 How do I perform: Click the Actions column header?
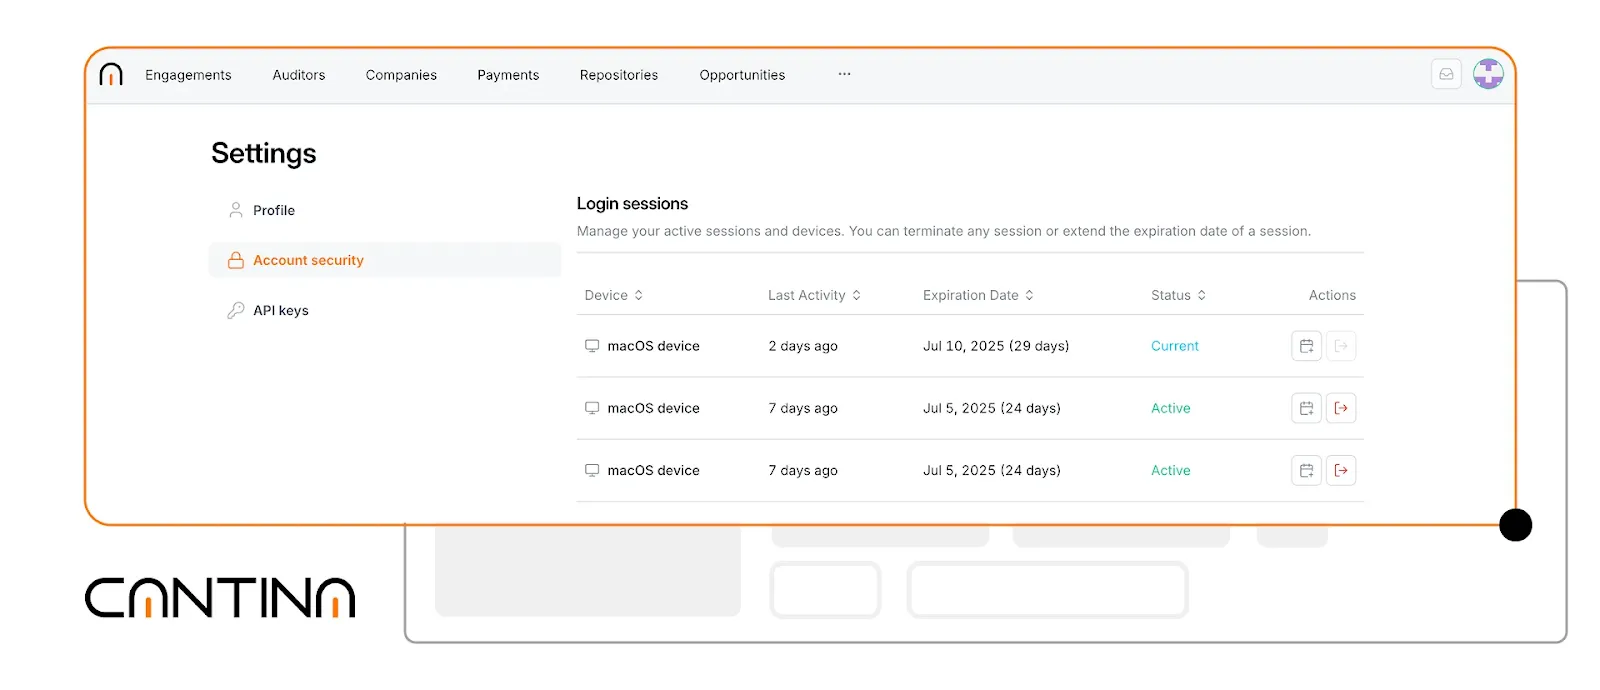pyautogui.click(x=1332, y=295)
